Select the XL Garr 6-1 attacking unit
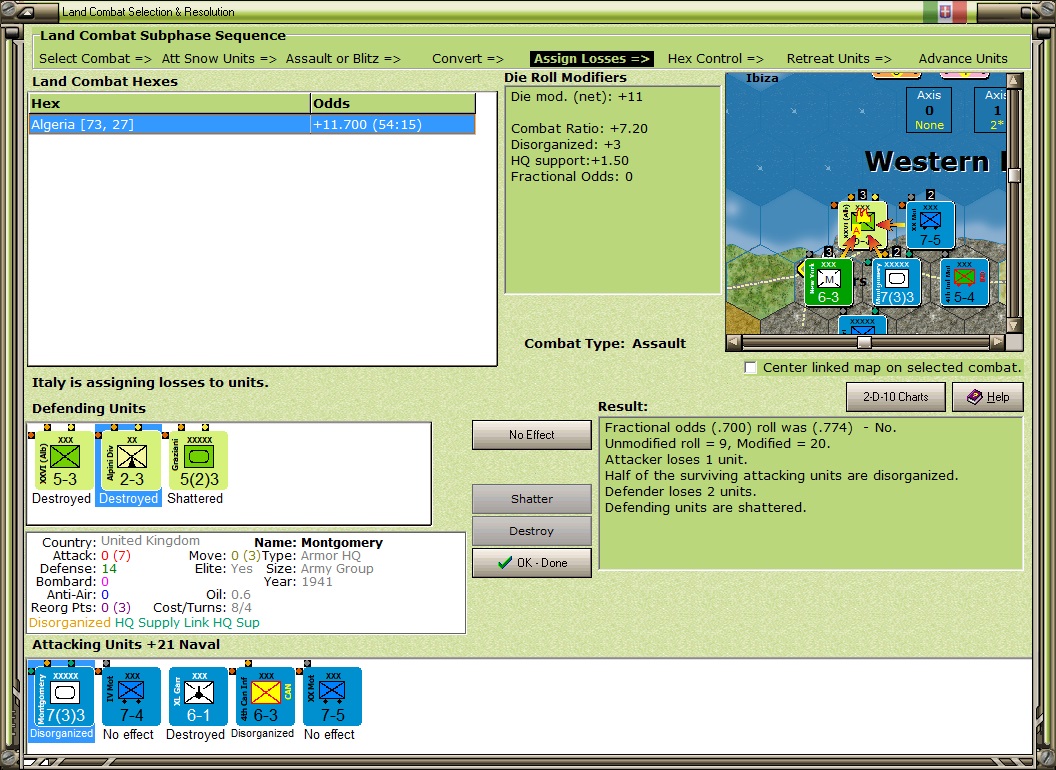 tap(198, 697)
